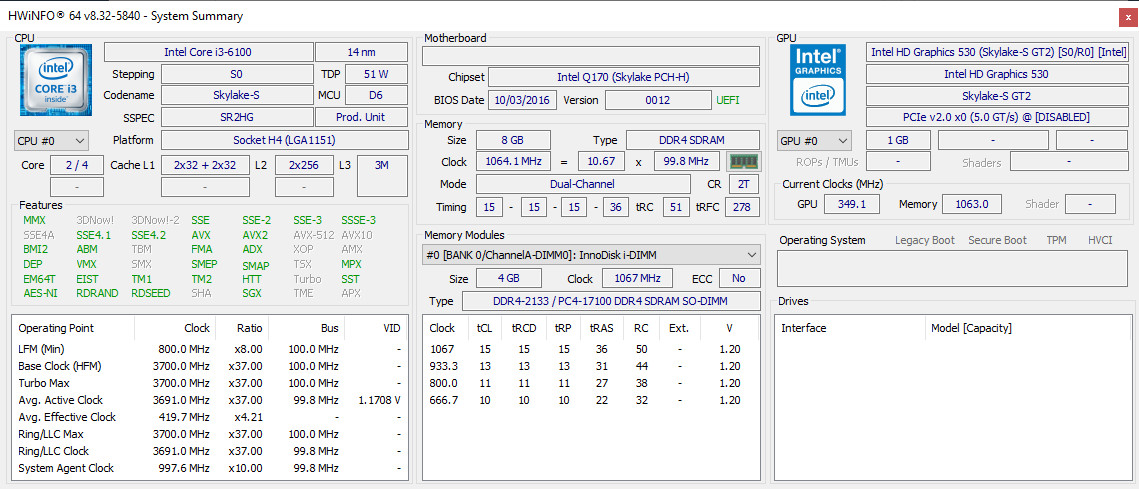
Task: Open the CPU #0 selector dropdown
Action: 52,141
